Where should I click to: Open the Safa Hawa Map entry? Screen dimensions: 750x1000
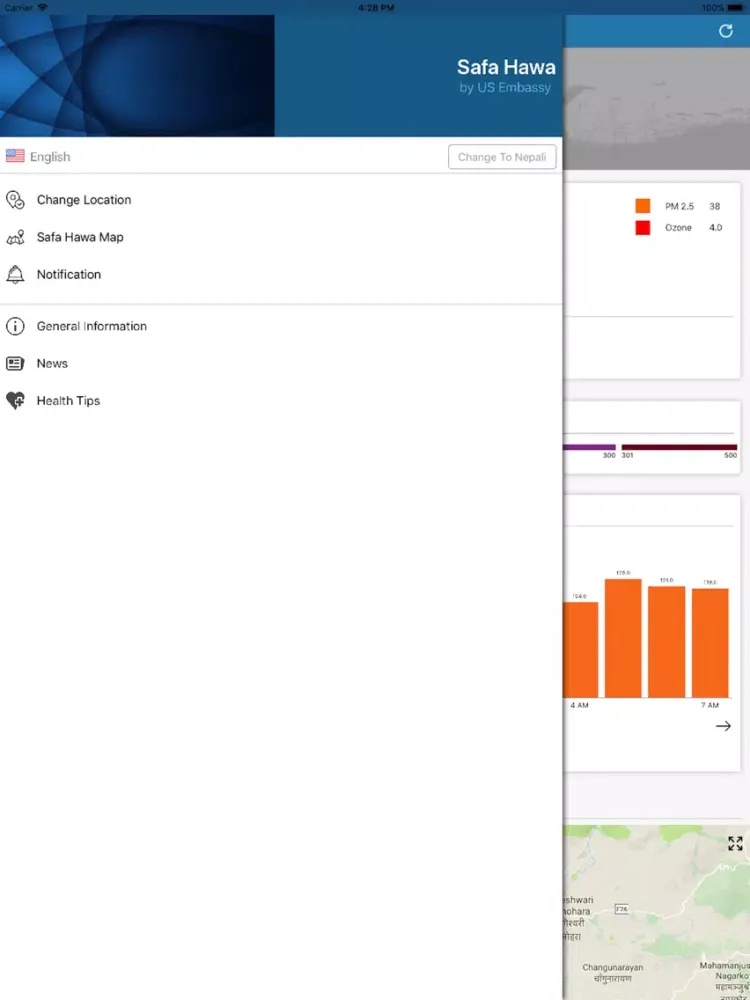[x=281, y=237]
